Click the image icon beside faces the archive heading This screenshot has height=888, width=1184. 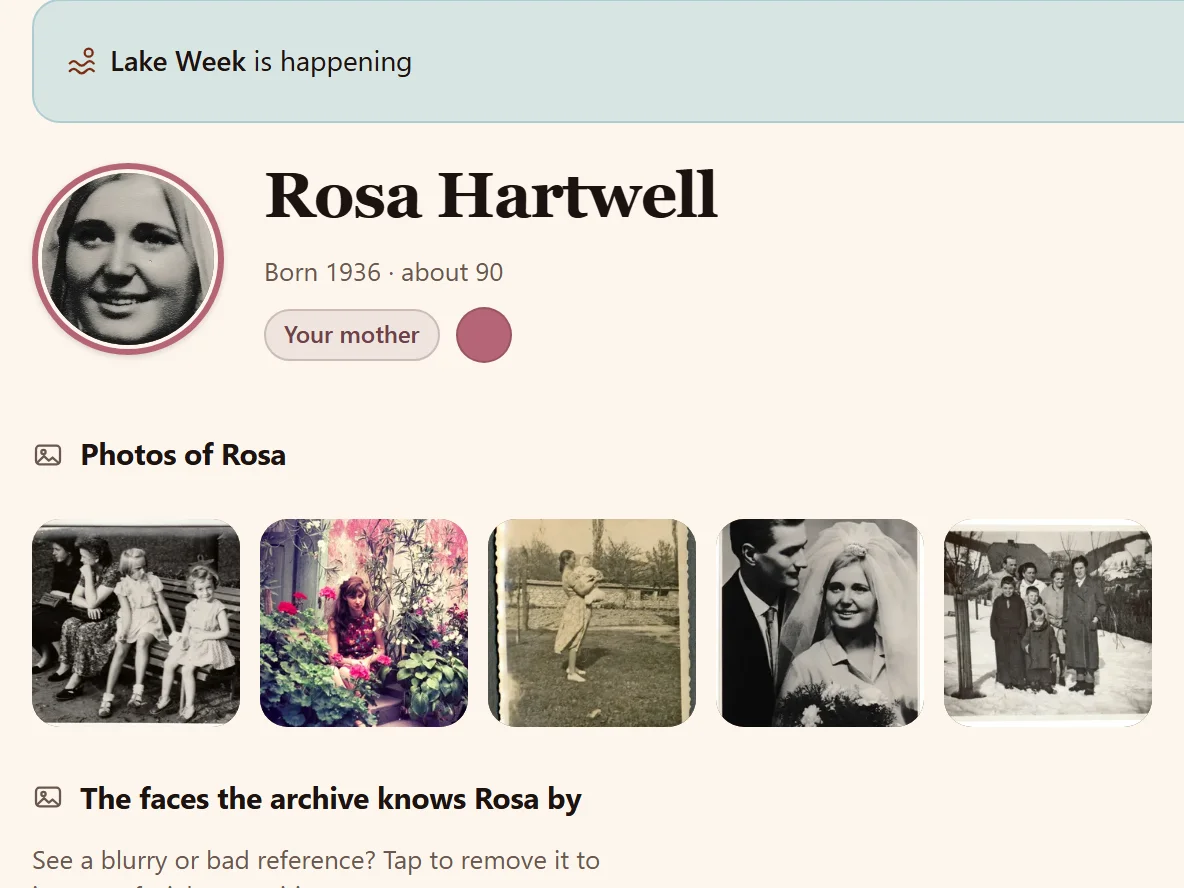click(x=48, y=797)
